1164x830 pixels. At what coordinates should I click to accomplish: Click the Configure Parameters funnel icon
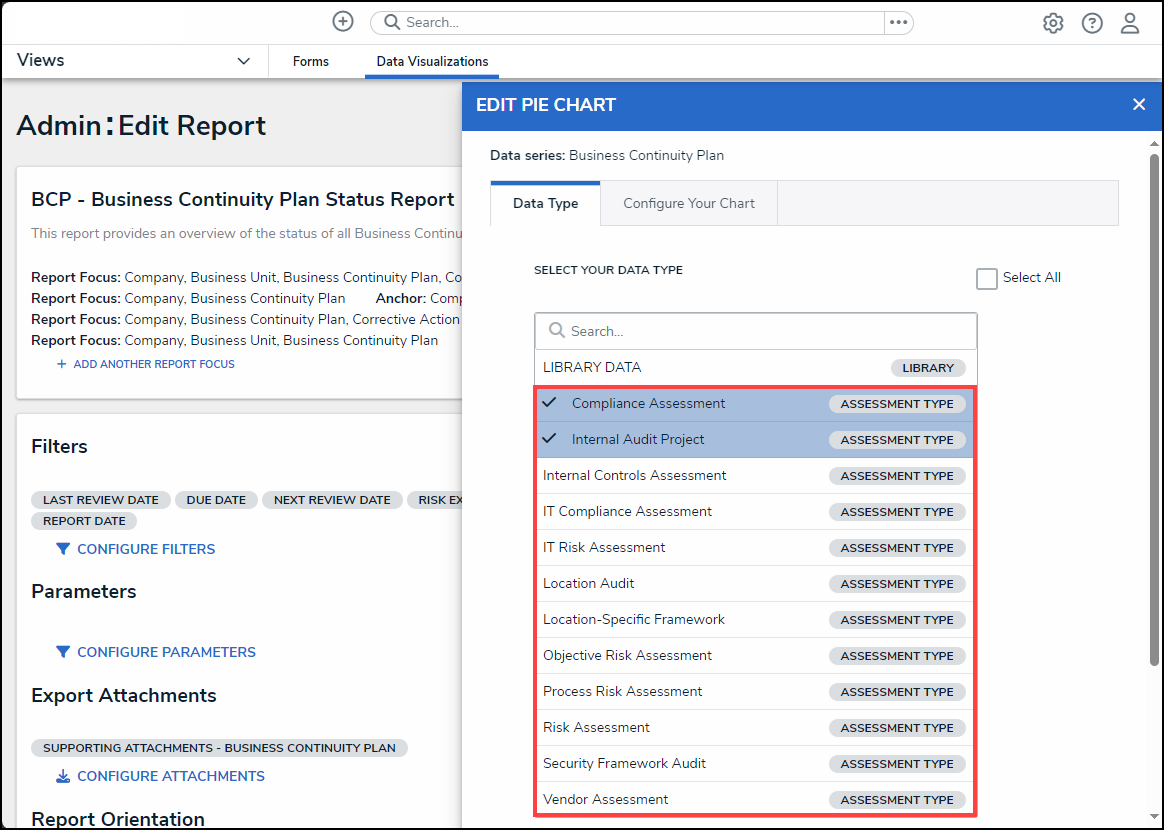63,652
